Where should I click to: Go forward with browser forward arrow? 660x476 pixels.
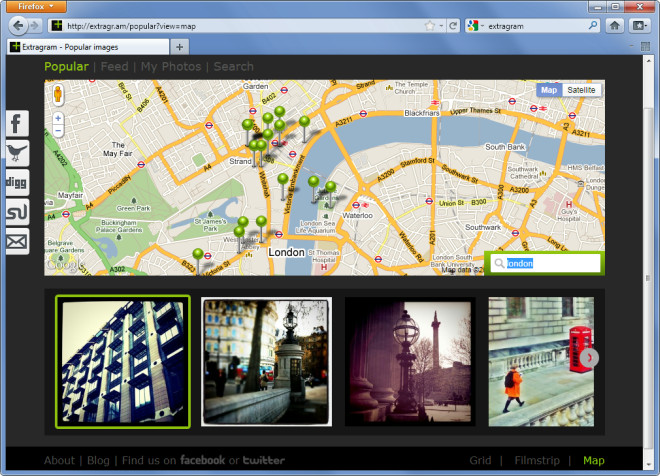coord(35,26)
